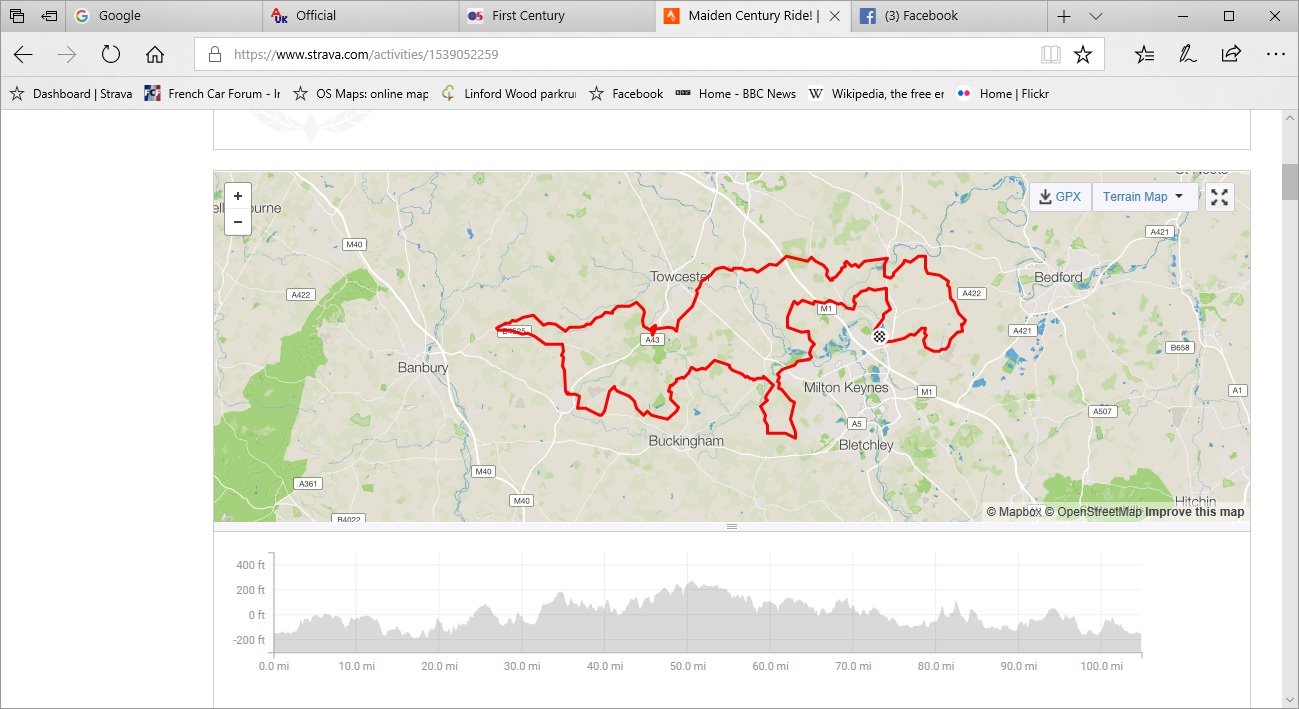
Task: Click the scrollbar down arrow
Action: [x=1290, y=700]
